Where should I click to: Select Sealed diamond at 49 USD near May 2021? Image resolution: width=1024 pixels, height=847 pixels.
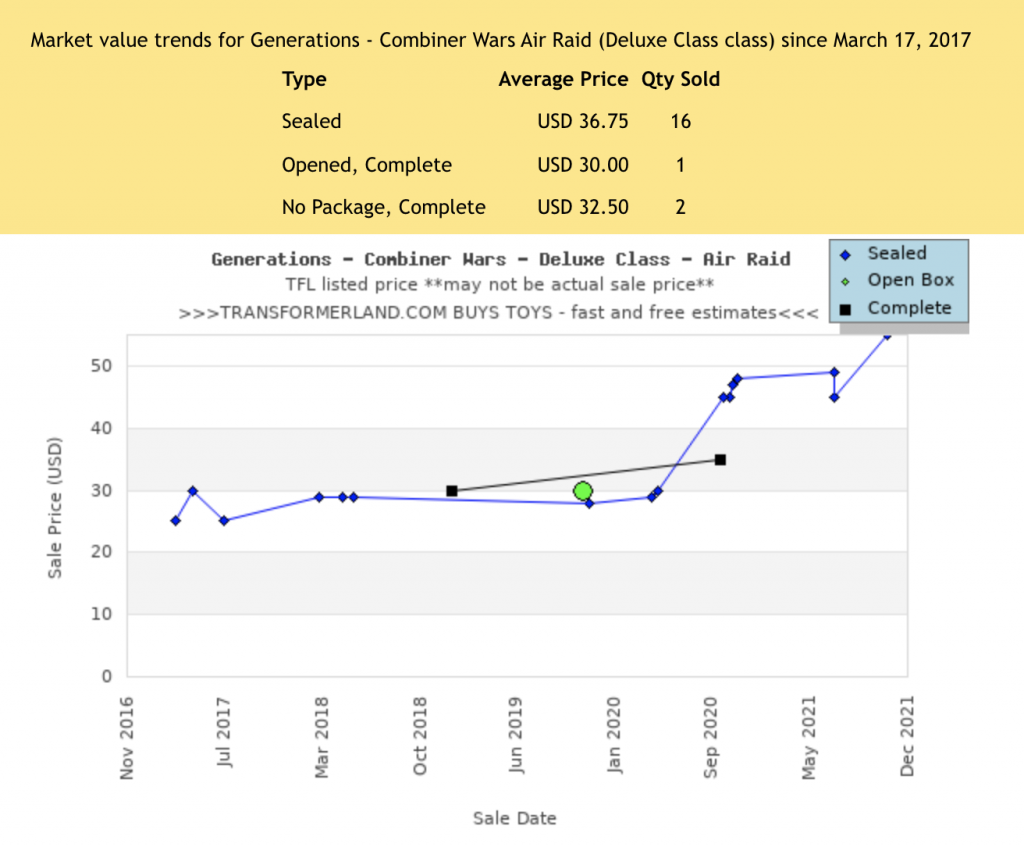click(x=835, y=372)
